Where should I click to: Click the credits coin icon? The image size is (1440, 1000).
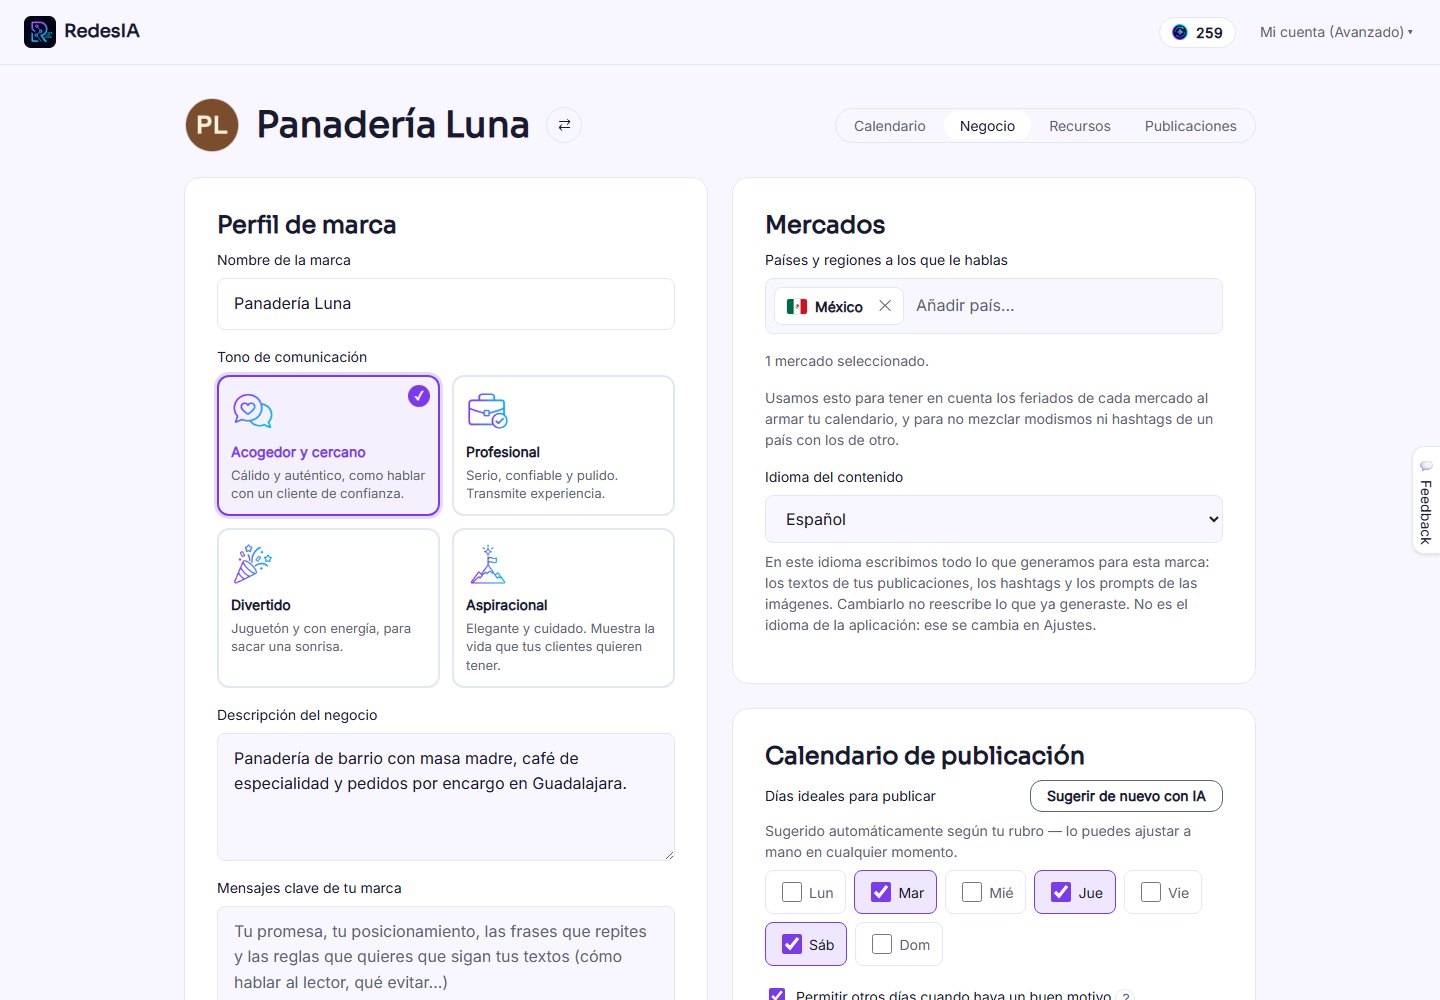1180,32
